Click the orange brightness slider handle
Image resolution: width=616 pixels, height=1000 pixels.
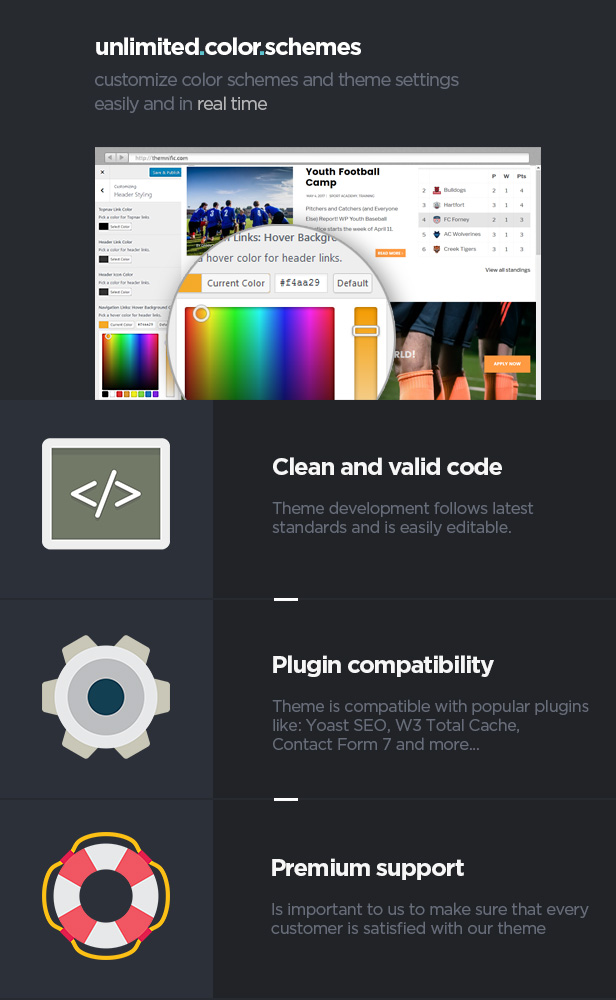366,331
